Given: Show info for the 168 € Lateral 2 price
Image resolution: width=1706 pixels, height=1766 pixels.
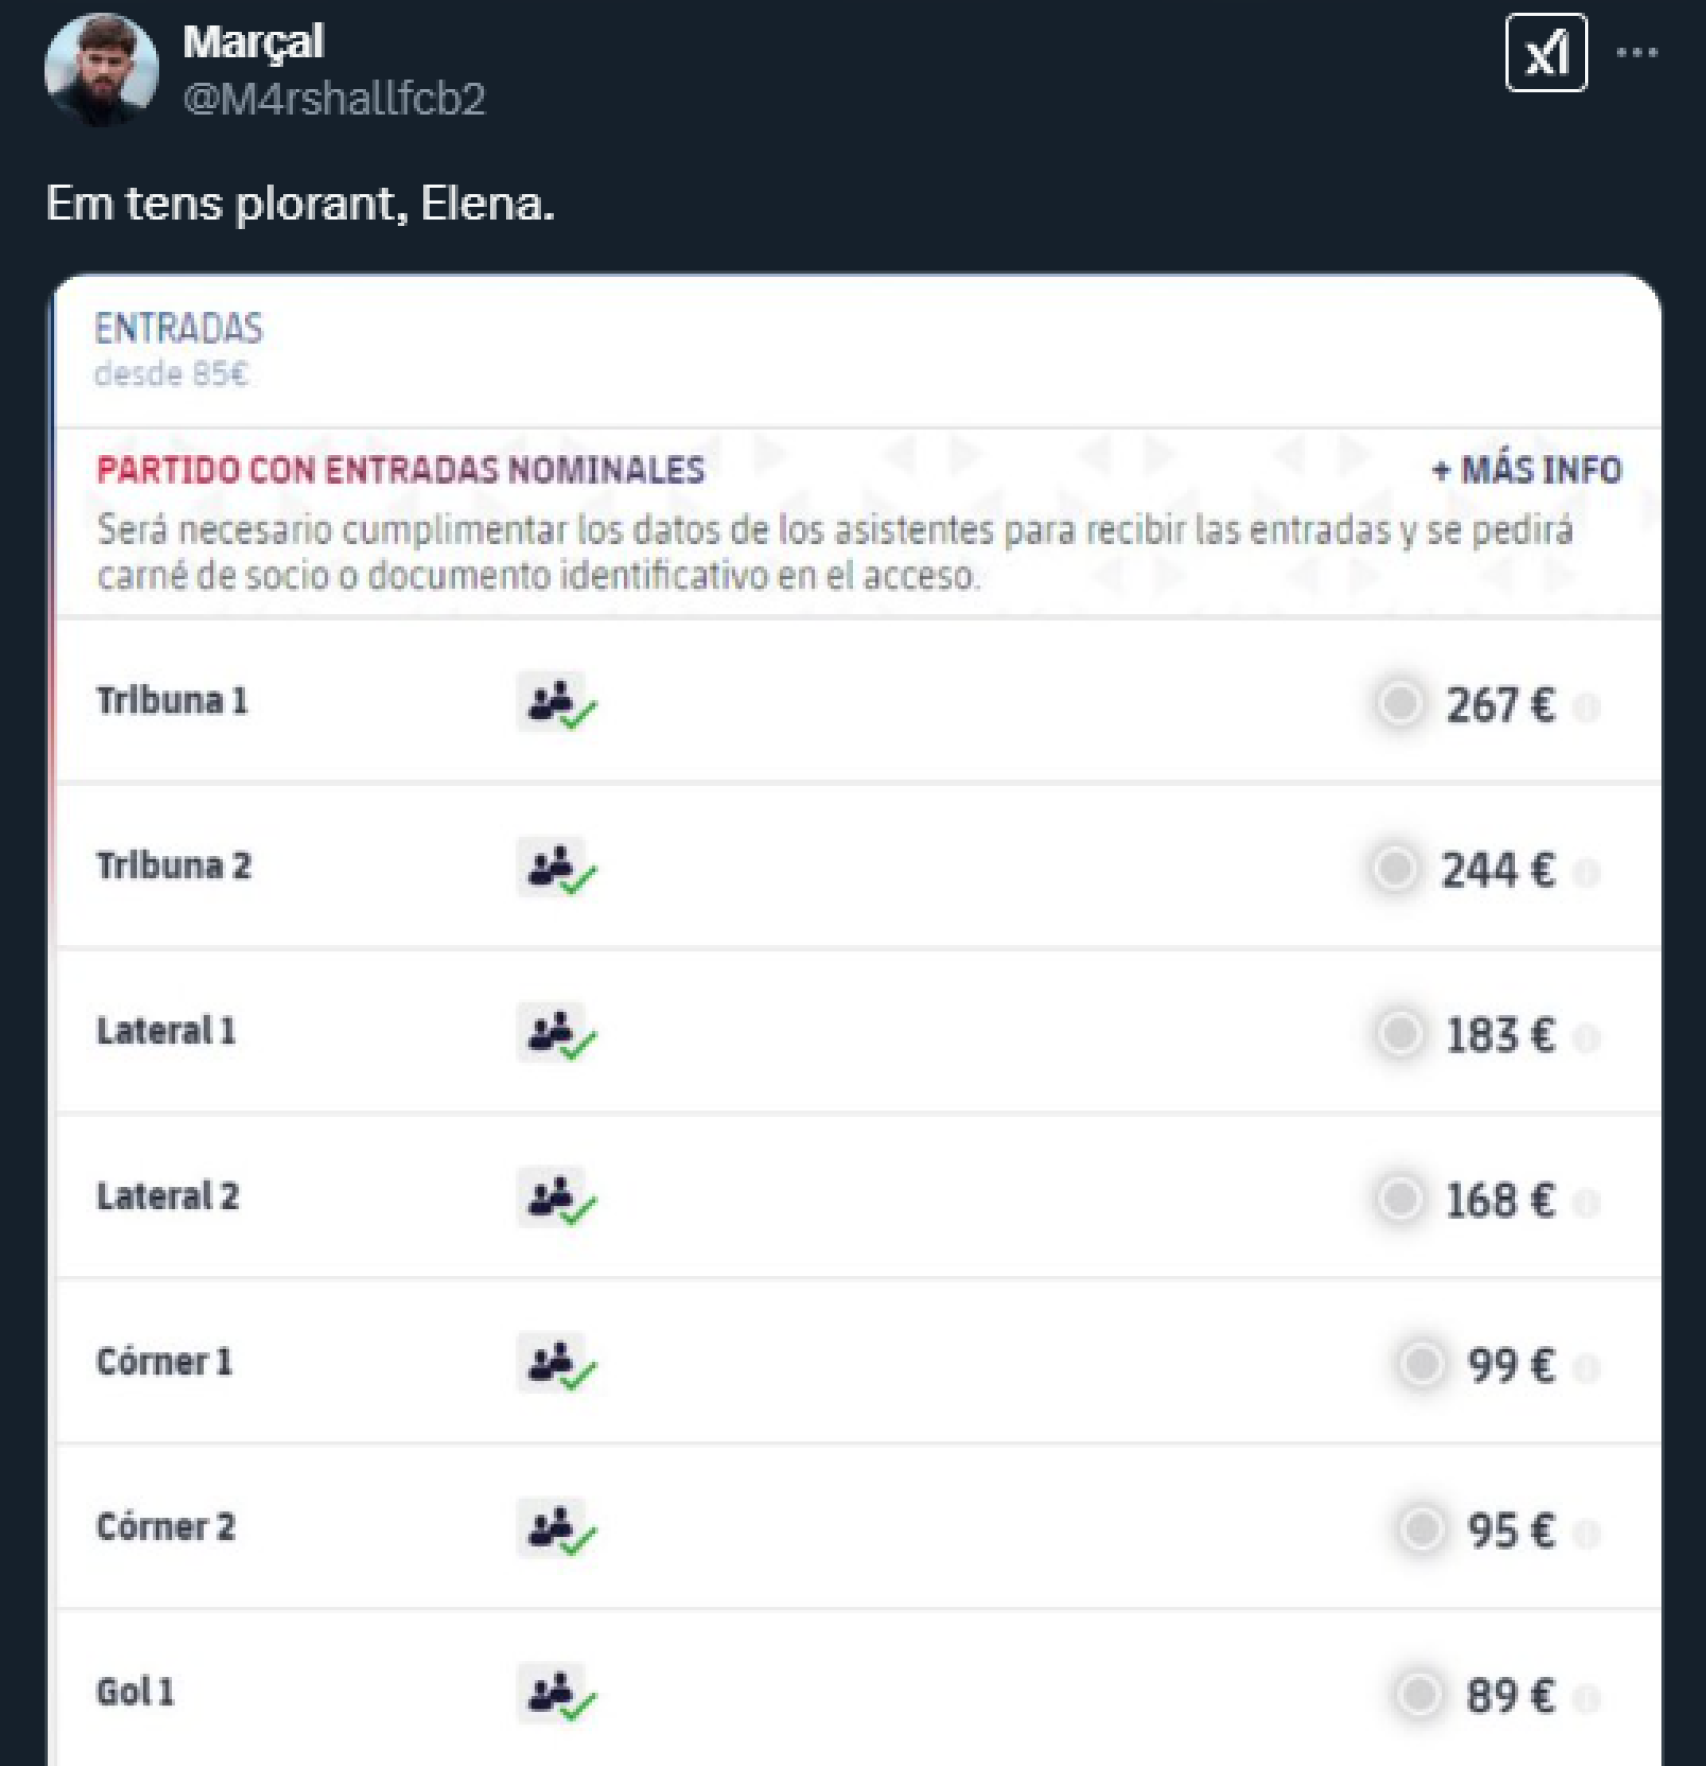Looking at the screenshot, I should (x=1586, y=1203).
